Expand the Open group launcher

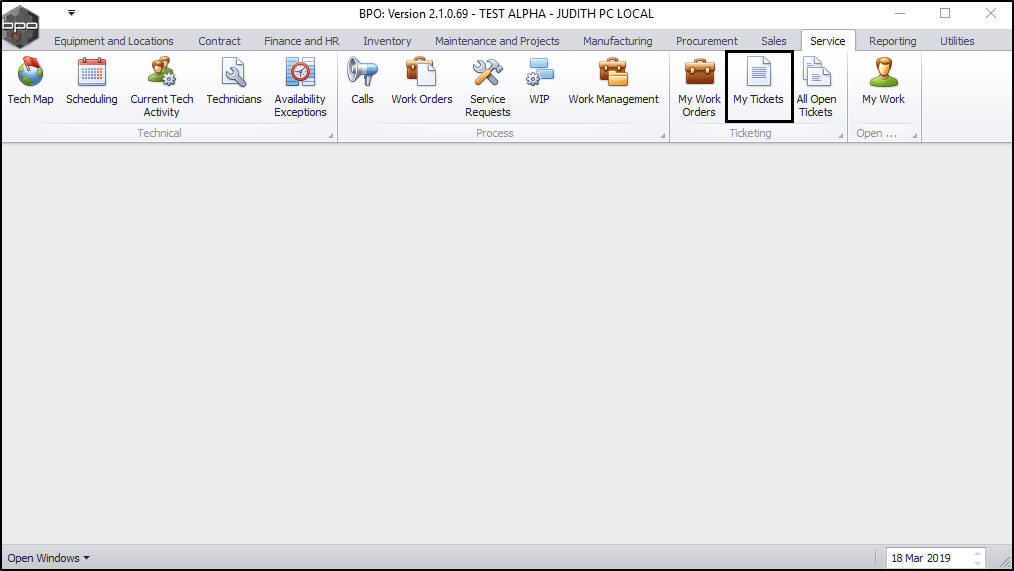point(914,135)
